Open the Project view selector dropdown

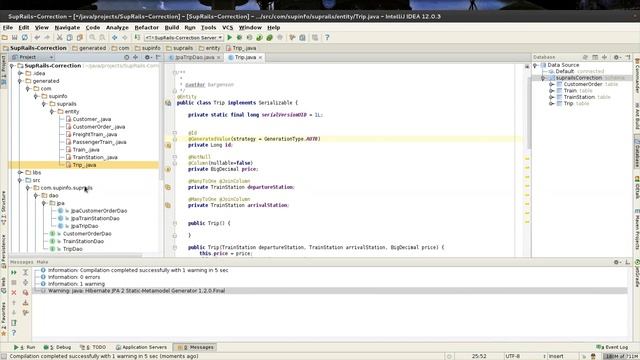(34, 58)
